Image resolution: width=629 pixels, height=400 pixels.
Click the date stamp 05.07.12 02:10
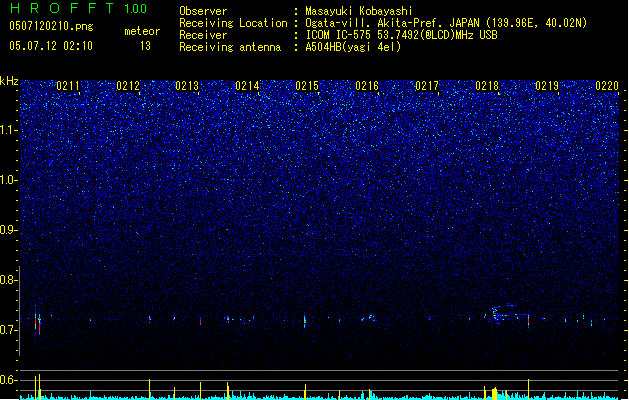[x=51, y=46]
